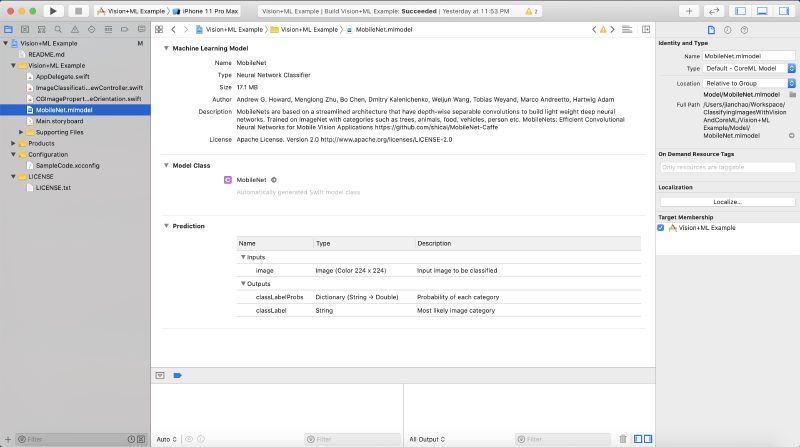Edit the Name field in inspector

click(x=748, y=56)
